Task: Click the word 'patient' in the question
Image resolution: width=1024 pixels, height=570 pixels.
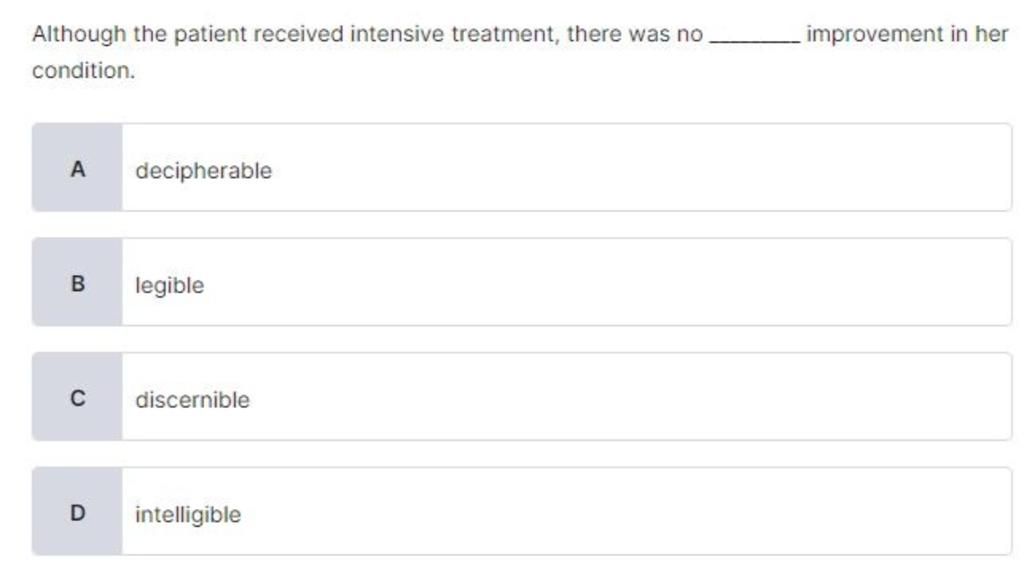Action: click(210, 35)
